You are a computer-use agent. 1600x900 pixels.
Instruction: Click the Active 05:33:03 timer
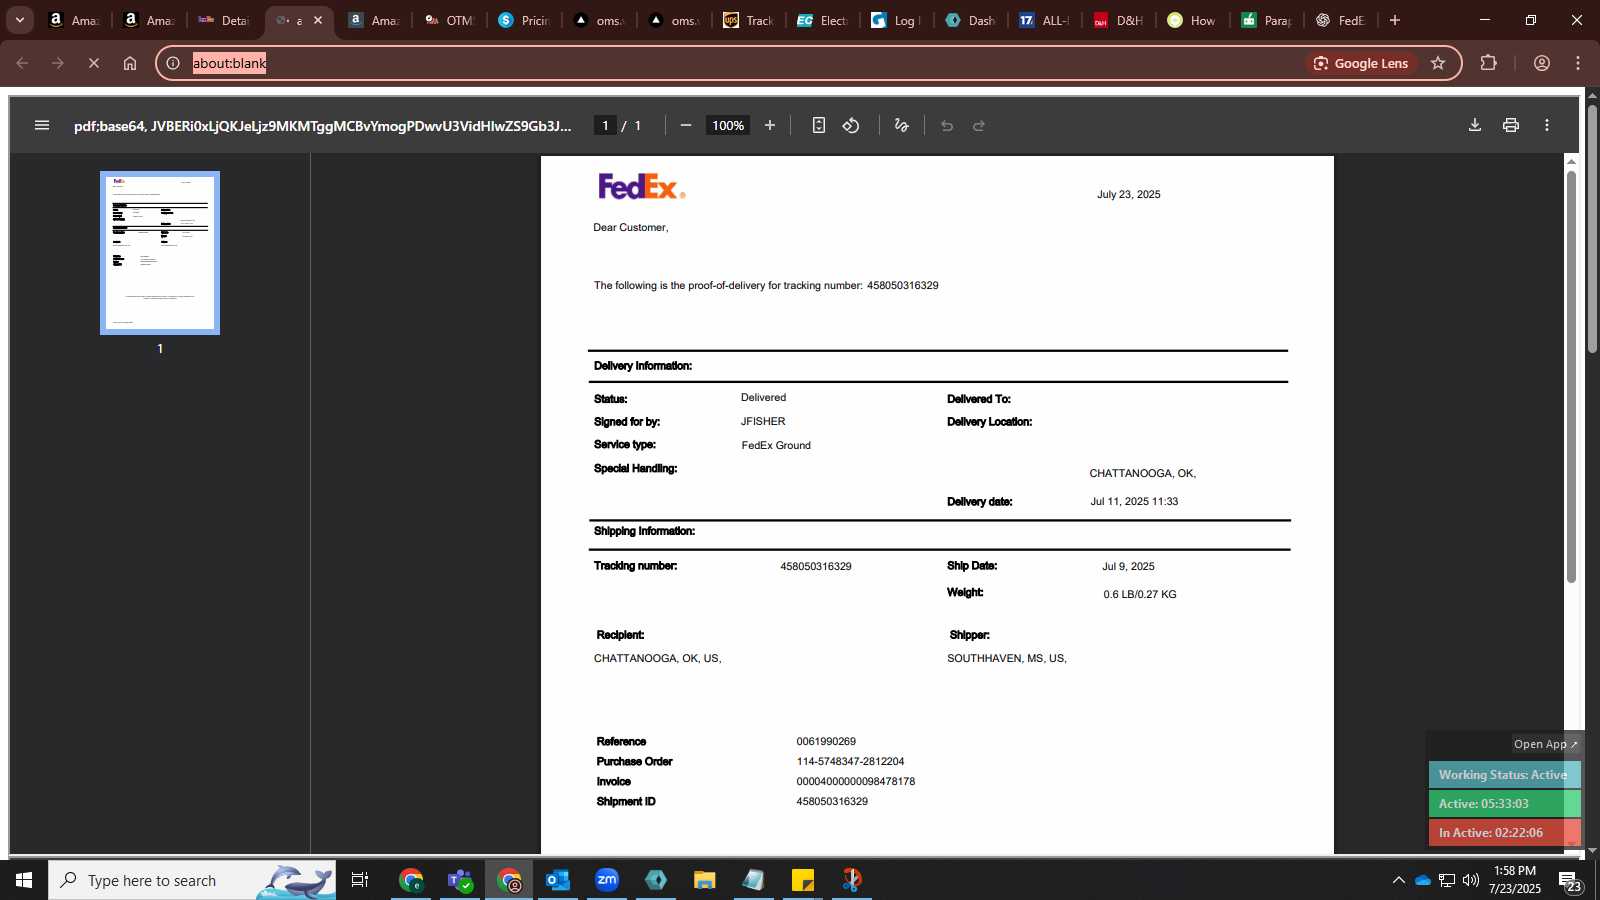(x=1504, y=804)
